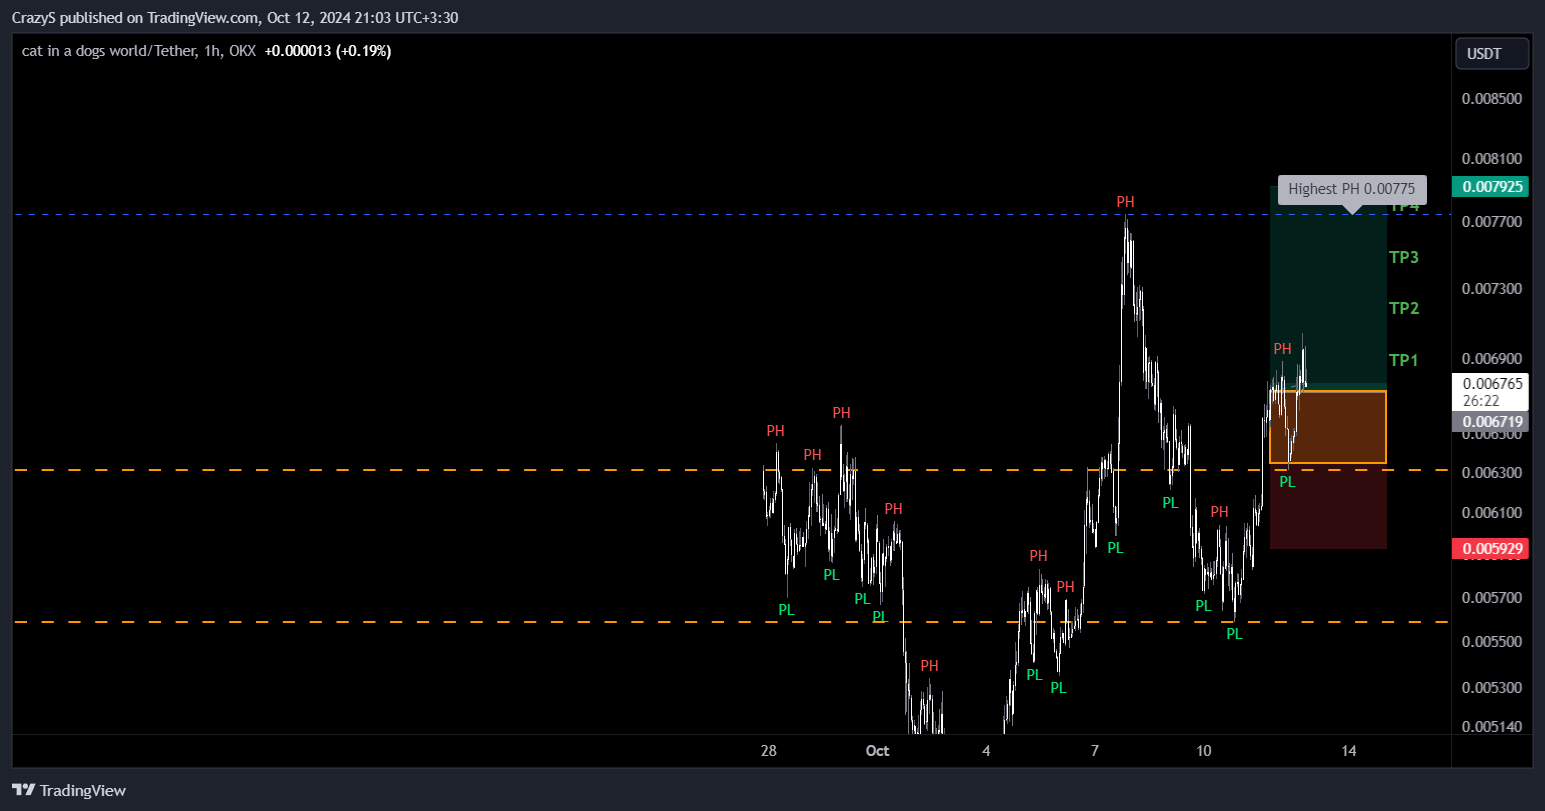The height and width of the screenshot is (811, 1545).
Task: Click the 10 date on the time axis
Action: point(1204,751)
